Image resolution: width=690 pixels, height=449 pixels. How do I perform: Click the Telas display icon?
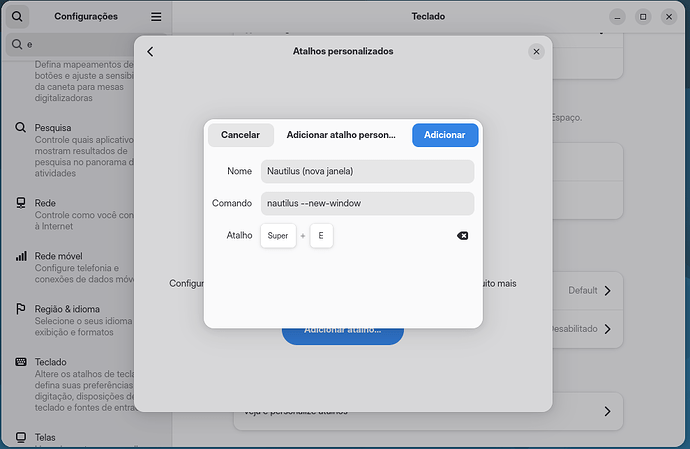(21, 437)
